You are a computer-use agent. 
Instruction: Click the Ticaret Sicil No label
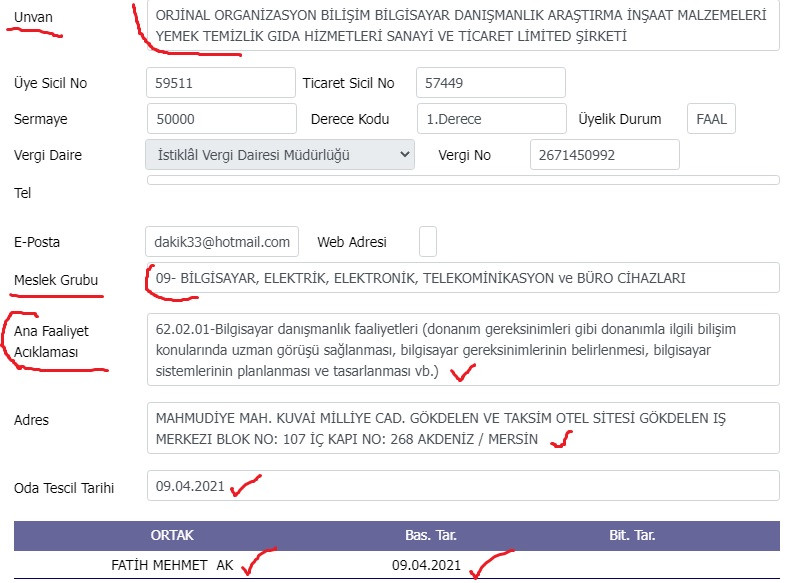pyautogui.click(x=348, y=83)
